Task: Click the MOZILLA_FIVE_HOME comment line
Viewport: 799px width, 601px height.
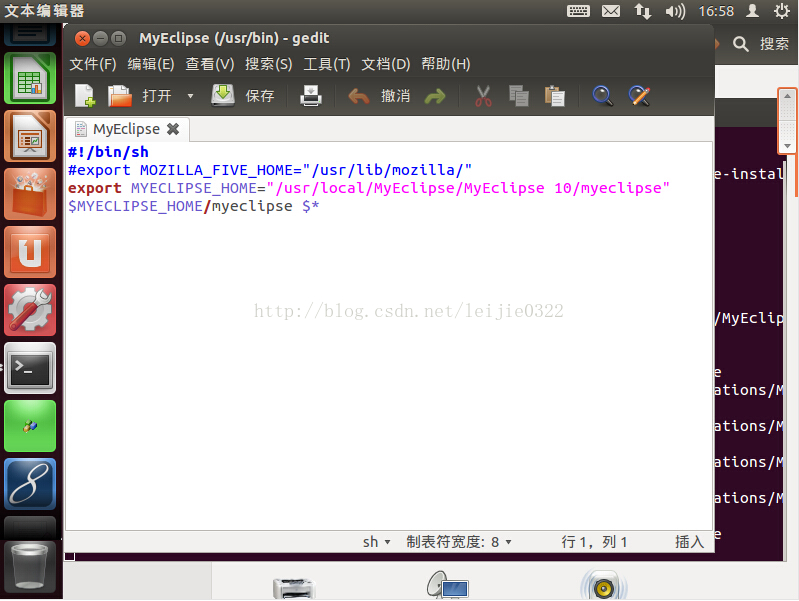Action: (270, 170)
